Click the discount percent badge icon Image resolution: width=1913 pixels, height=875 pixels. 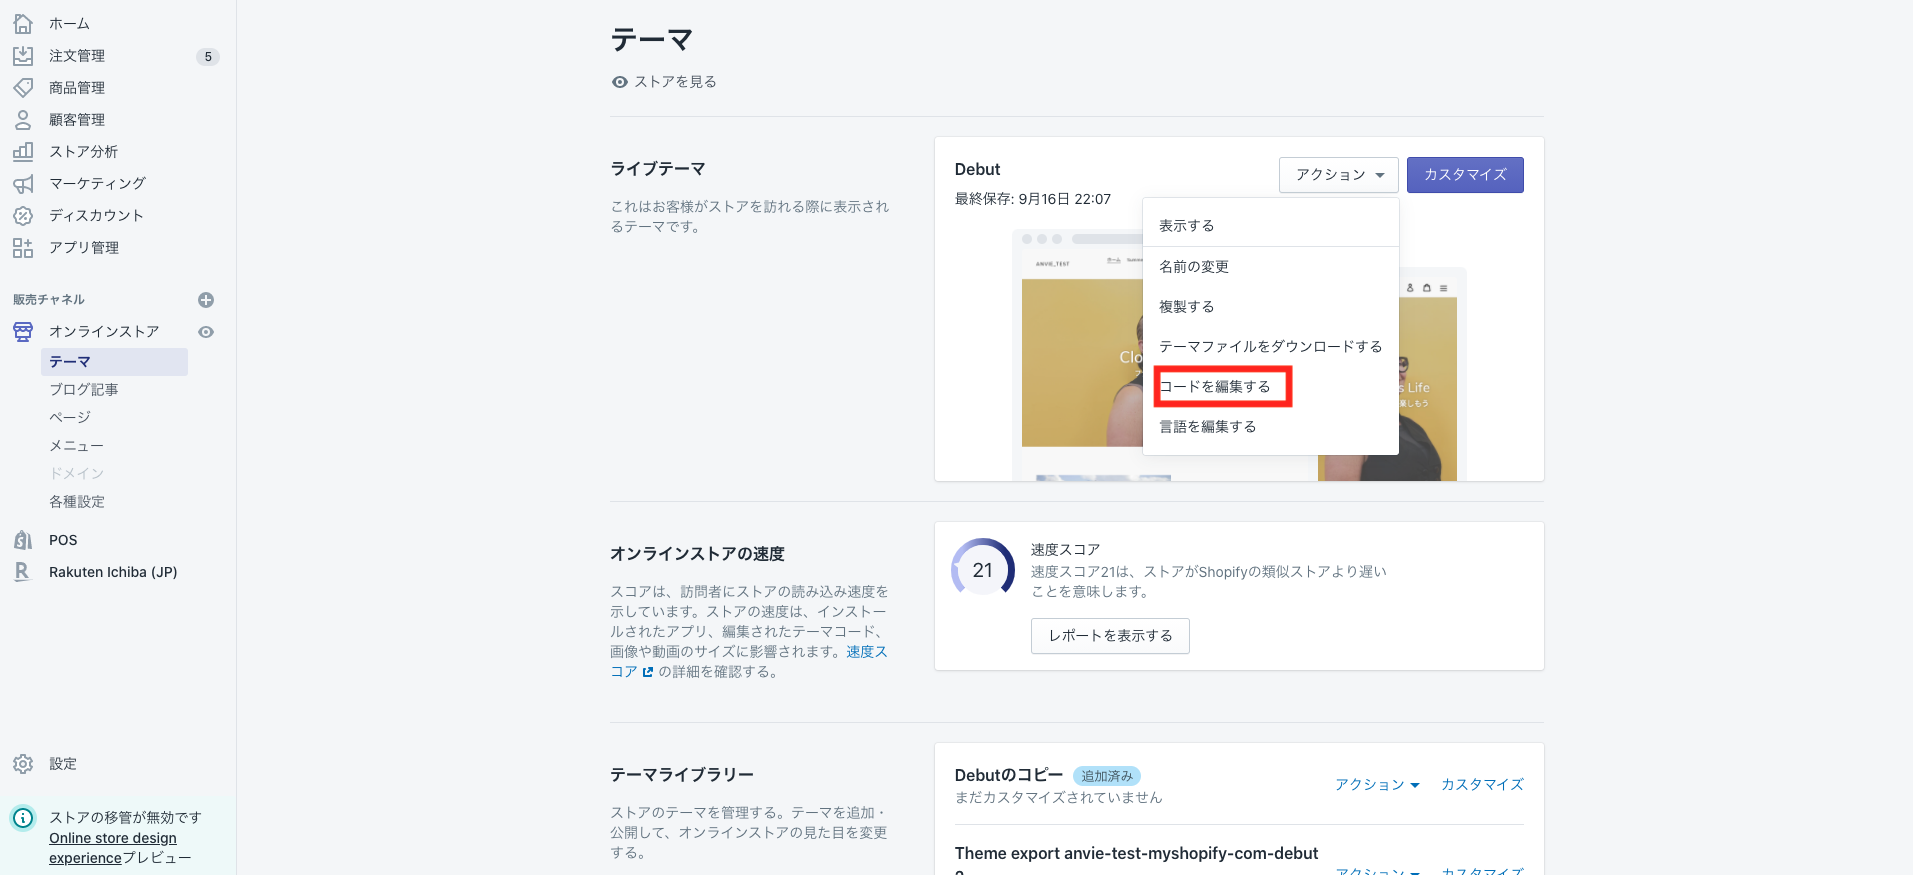(23, 216)
